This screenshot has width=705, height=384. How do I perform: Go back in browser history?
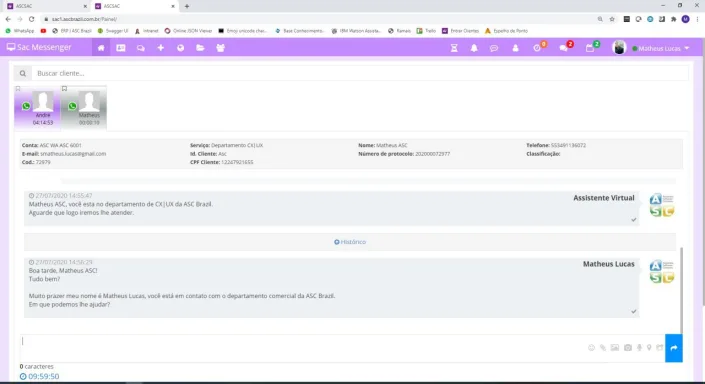click(8, 19)
